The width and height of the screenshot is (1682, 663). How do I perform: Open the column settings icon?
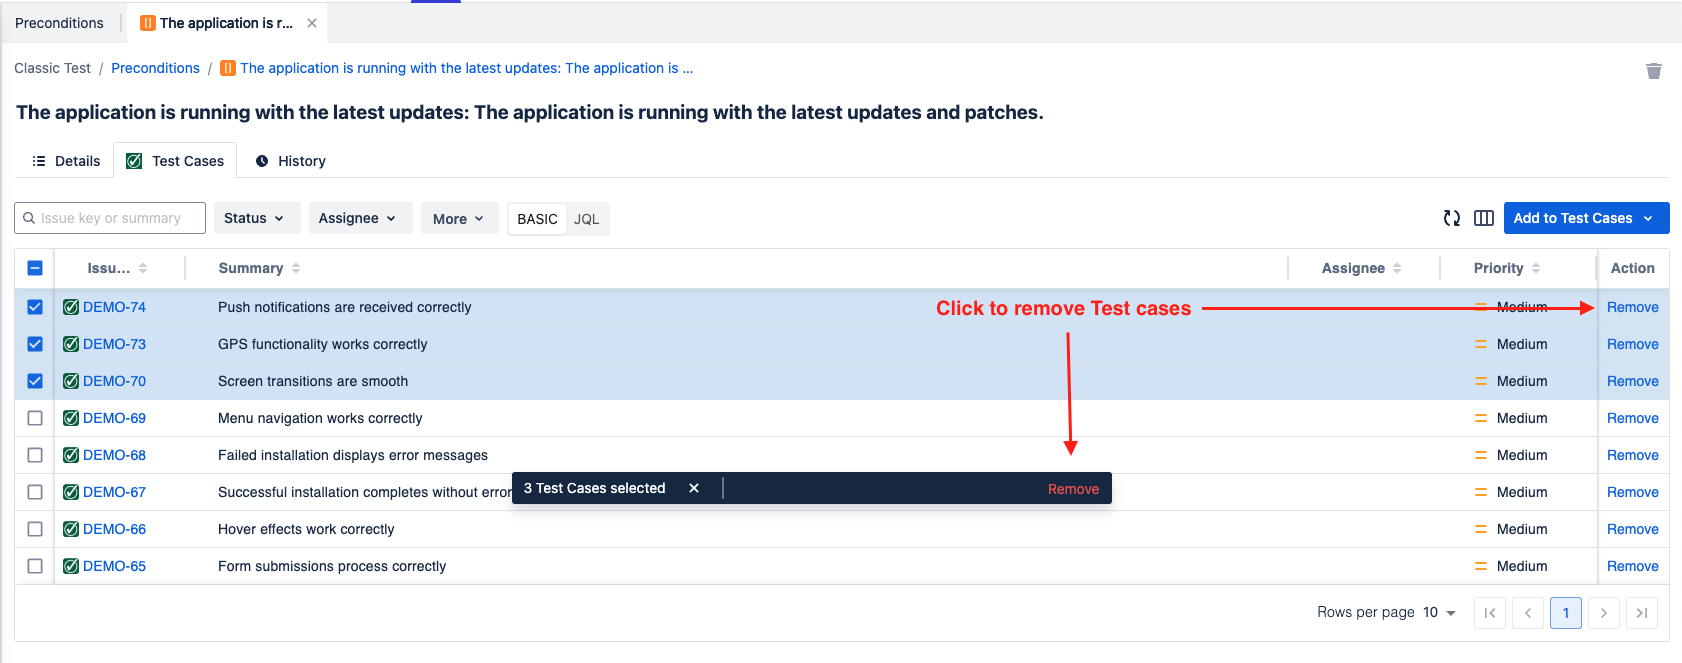pos(1484,218)
